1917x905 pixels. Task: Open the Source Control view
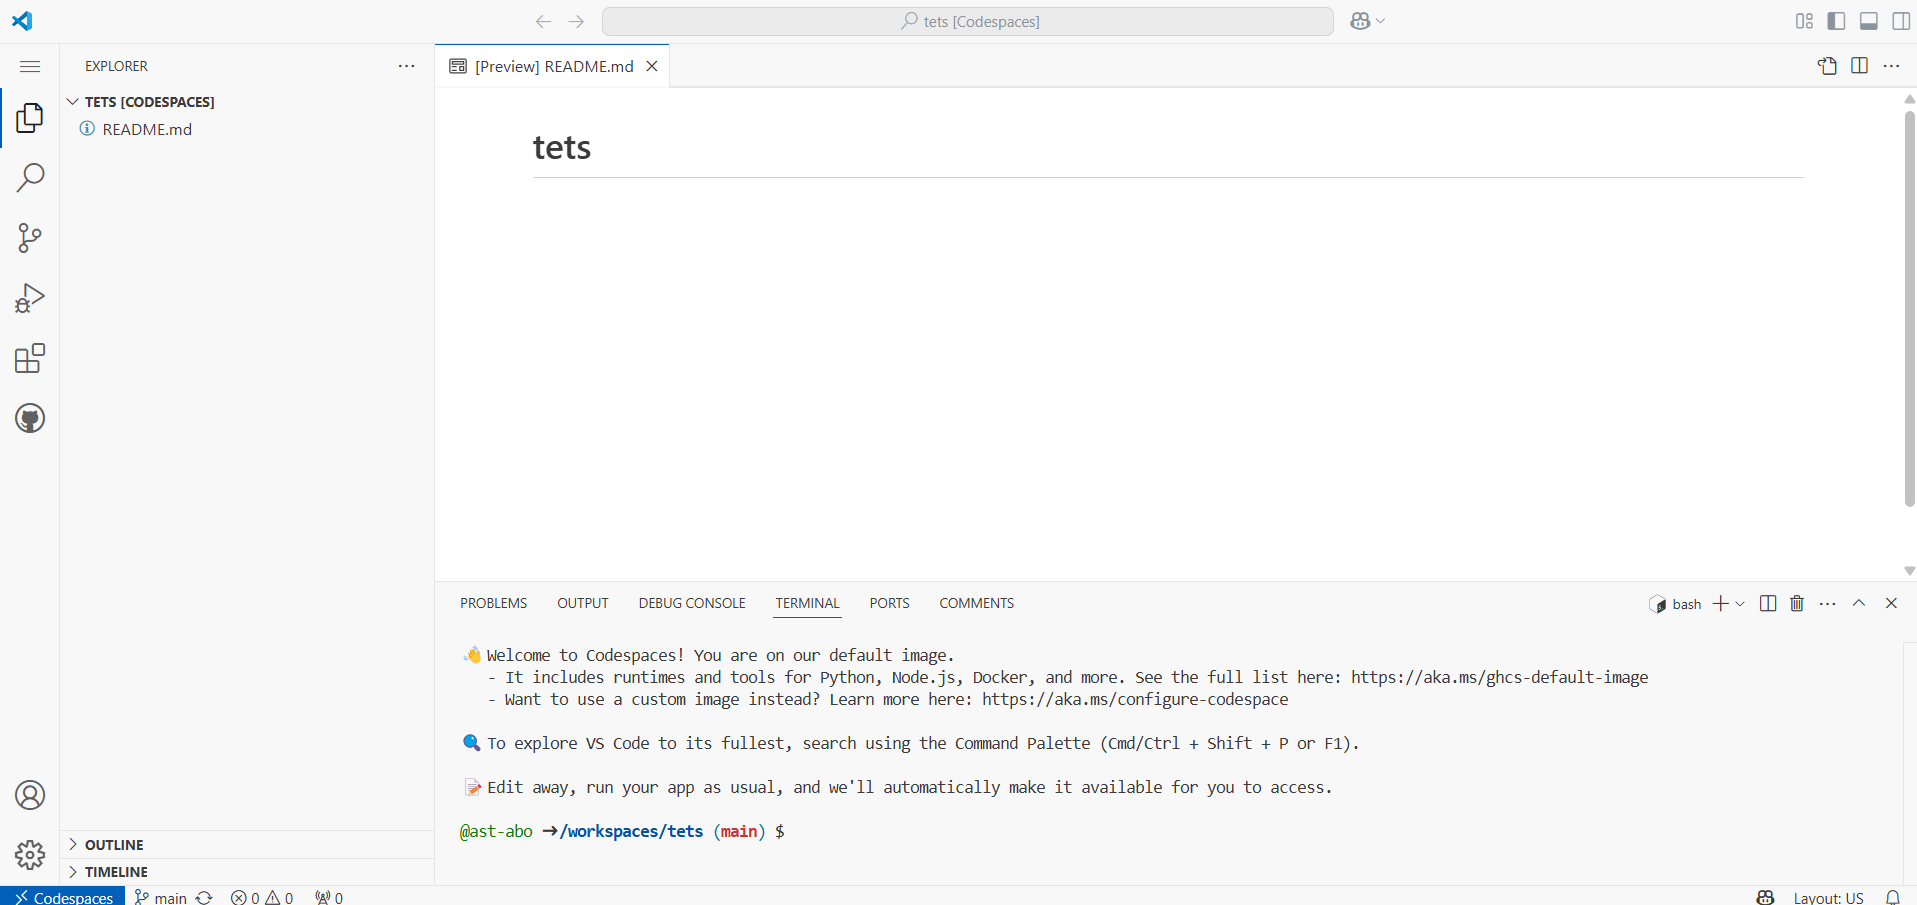point(30,238)
